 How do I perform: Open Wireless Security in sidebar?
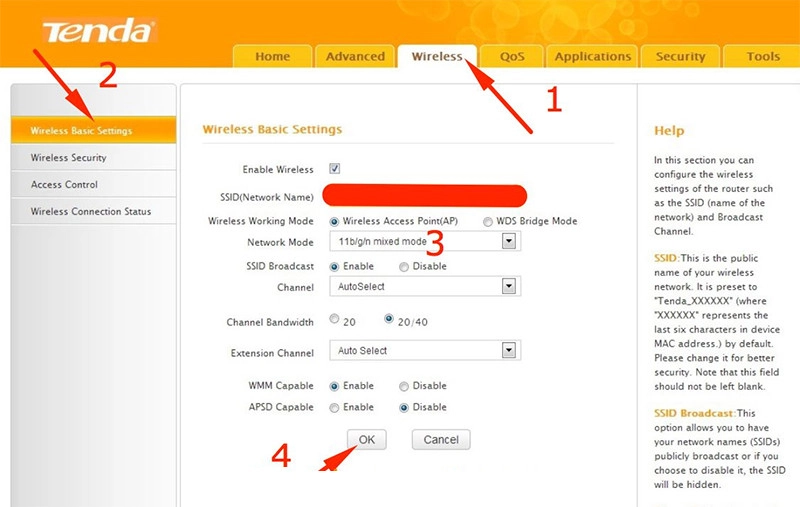point(68,158)
